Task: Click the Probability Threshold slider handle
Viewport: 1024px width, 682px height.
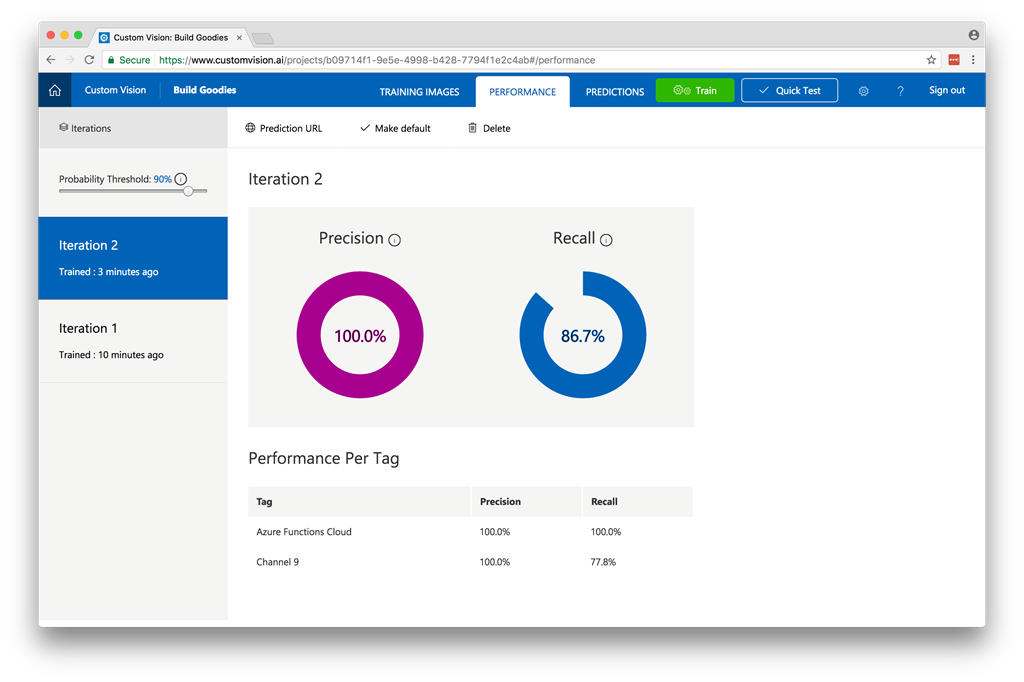Action: pos(188,191)
